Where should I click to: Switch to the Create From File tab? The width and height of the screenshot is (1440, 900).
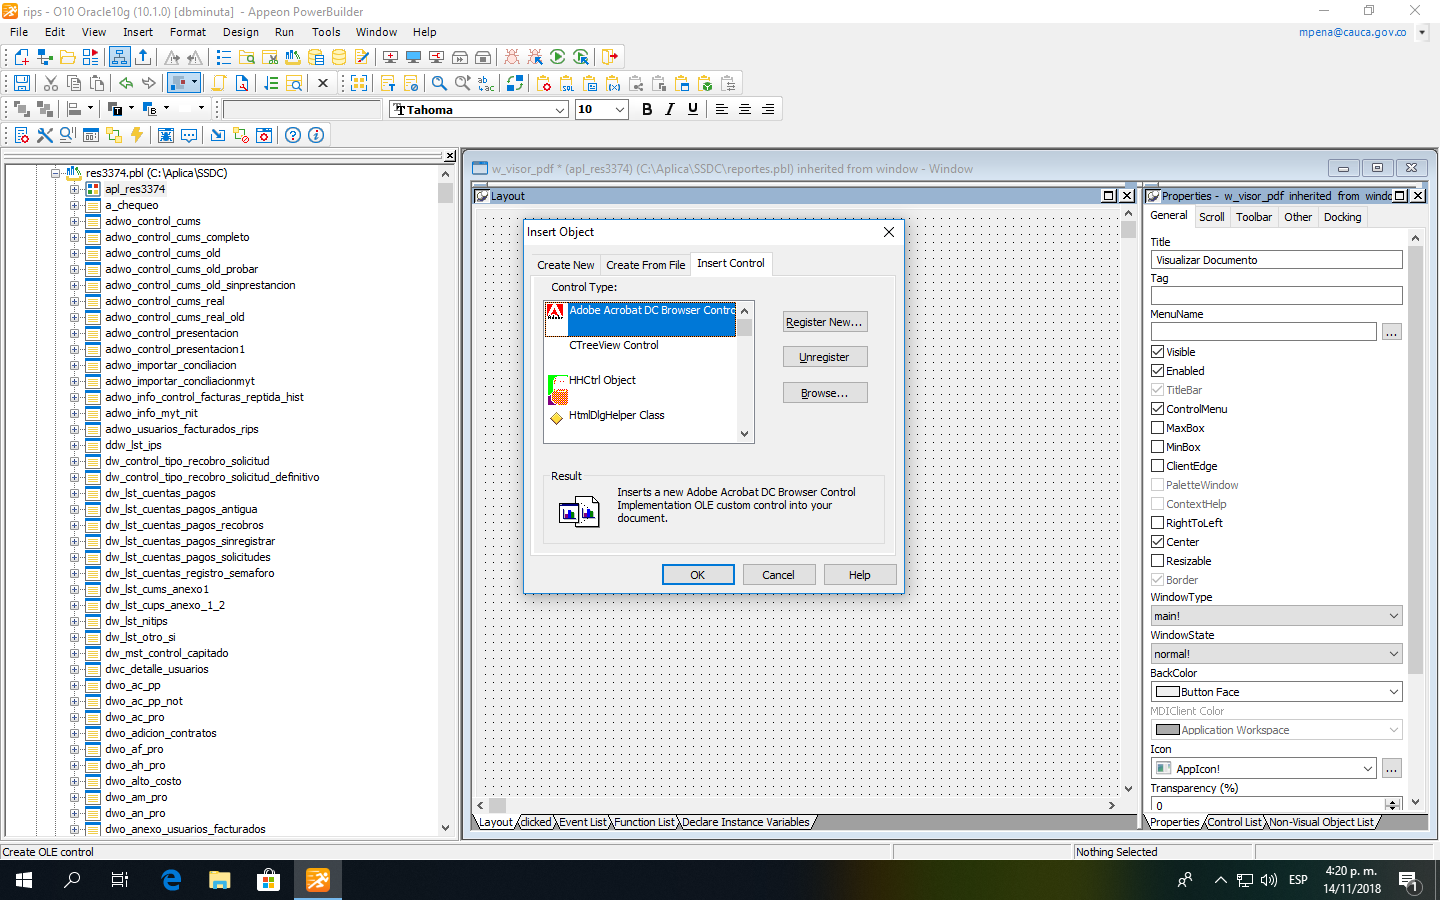pyautogui.click(x=645, y=265)
